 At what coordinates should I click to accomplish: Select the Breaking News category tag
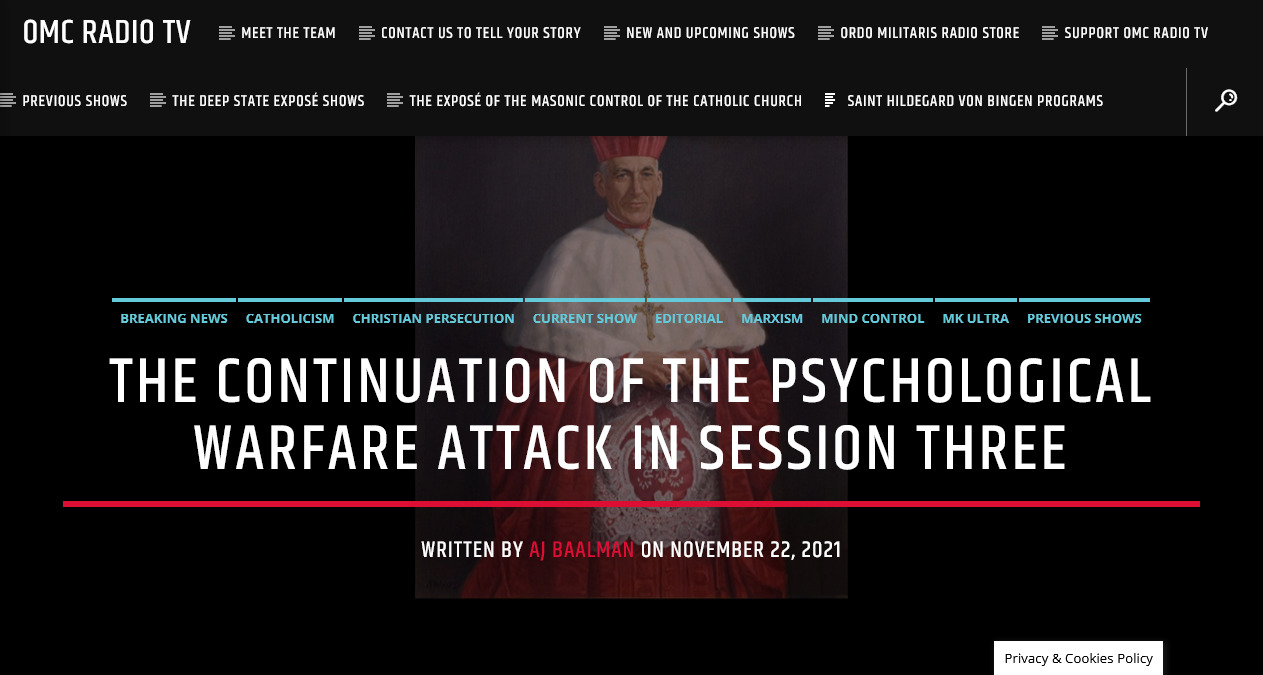tap(174, 318)
